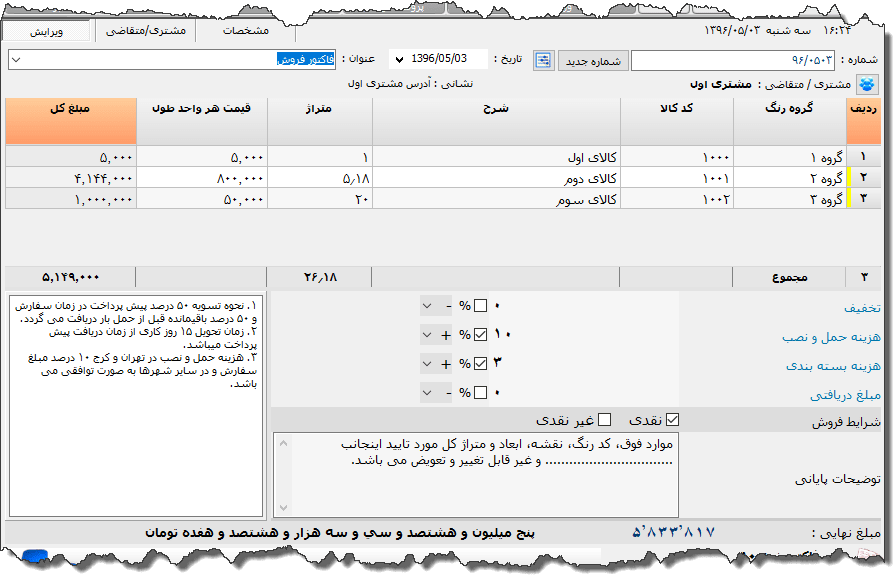Switch to the مشتری/متقاضی tab

point(146,31)
